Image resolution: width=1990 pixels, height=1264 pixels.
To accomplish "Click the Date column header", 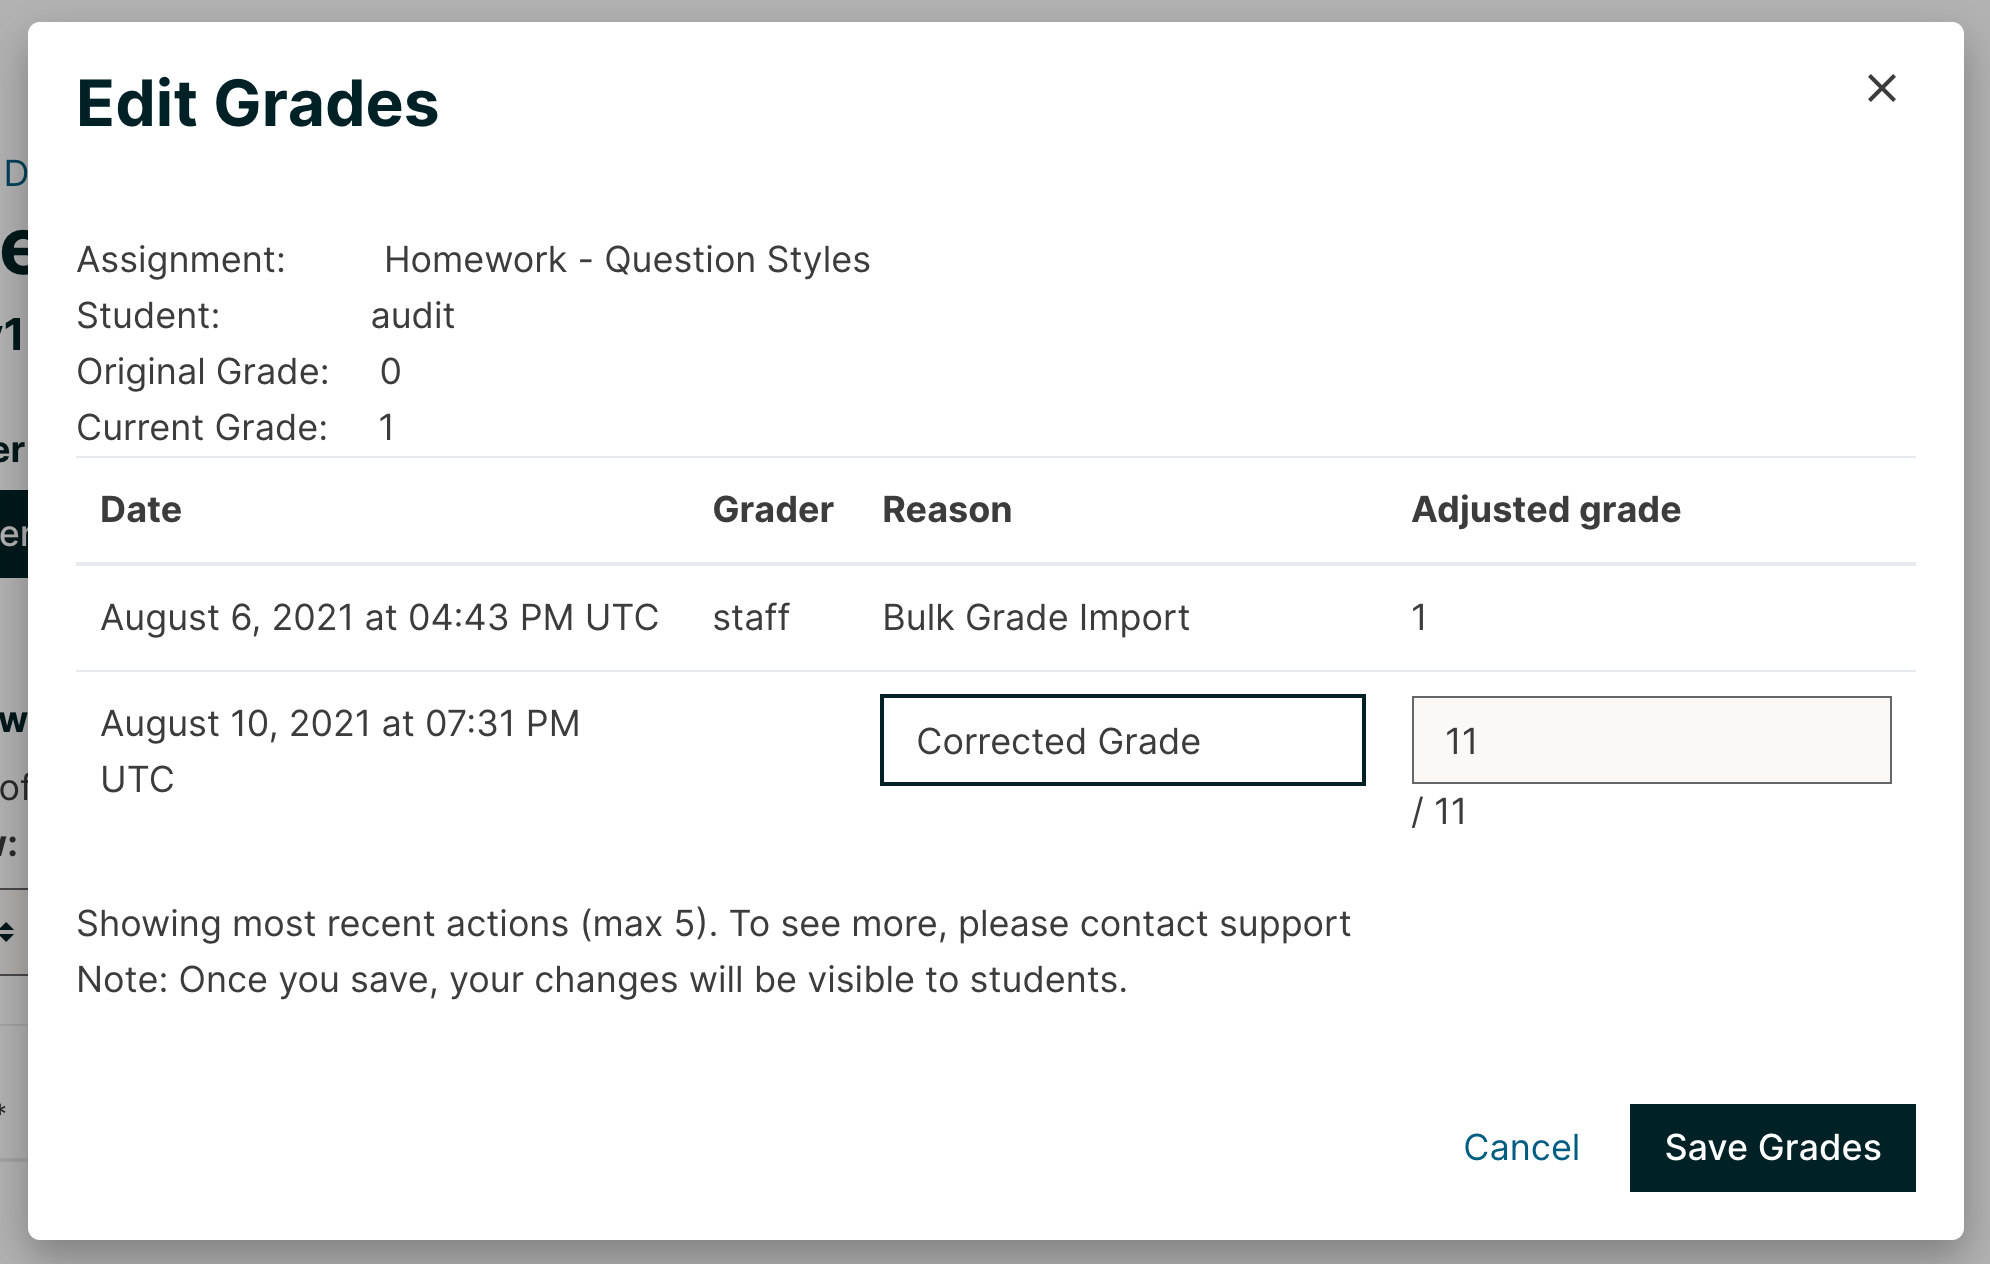I will pyautogui.click(x=140, y=510).
